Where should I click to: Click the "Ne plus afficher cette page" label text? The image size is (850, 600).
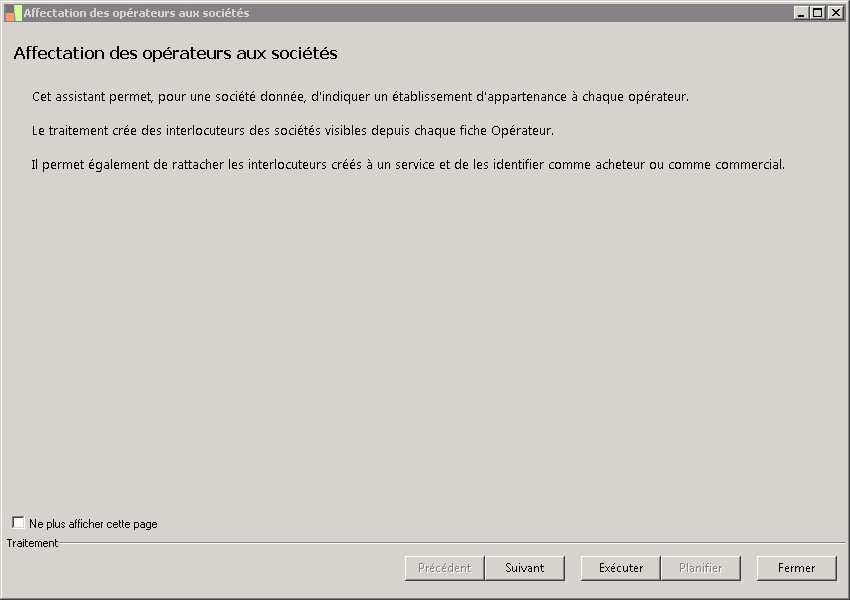tap(93, 524)
